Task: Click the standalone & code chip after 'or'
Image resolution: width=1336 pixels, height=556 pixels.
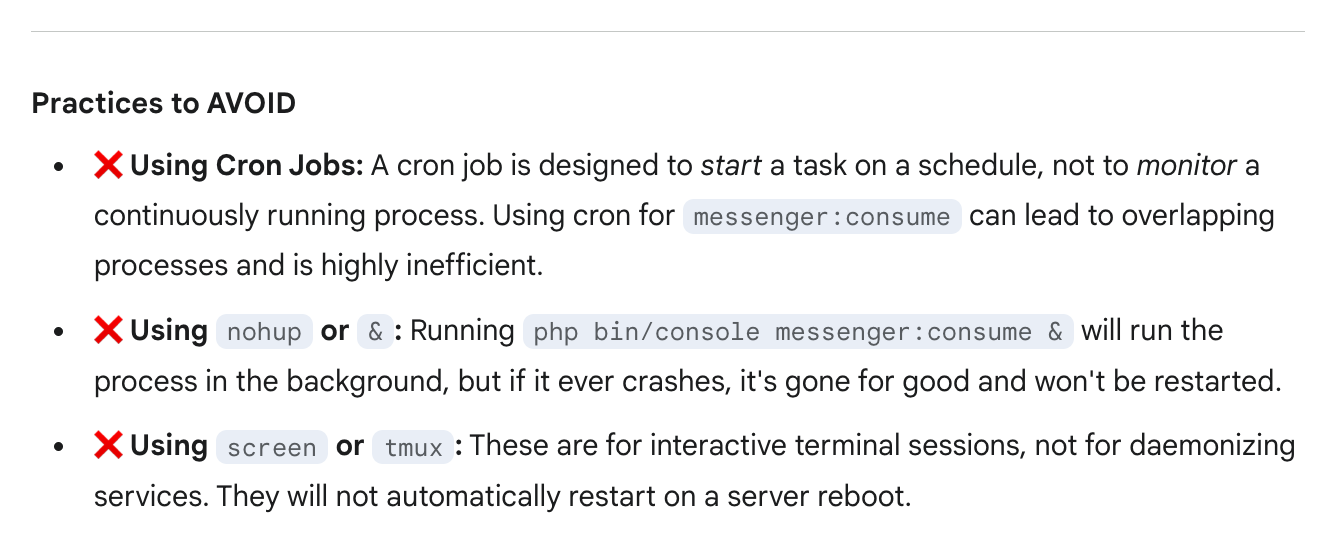Action: (x=376, y=332)
